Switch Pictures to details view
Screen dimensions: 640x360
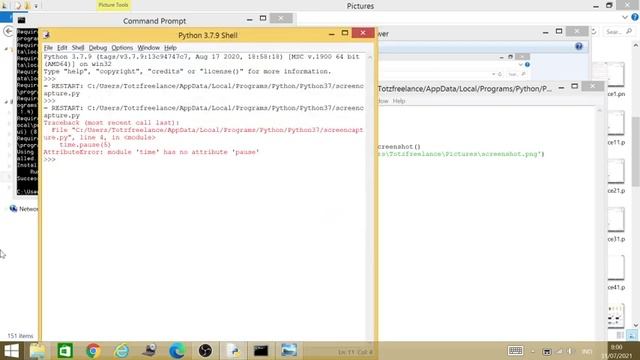click(x=620, y=336)
